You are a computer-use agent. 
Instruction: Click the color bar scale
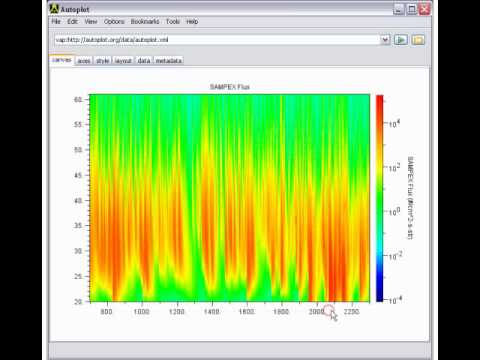[380, 198]
